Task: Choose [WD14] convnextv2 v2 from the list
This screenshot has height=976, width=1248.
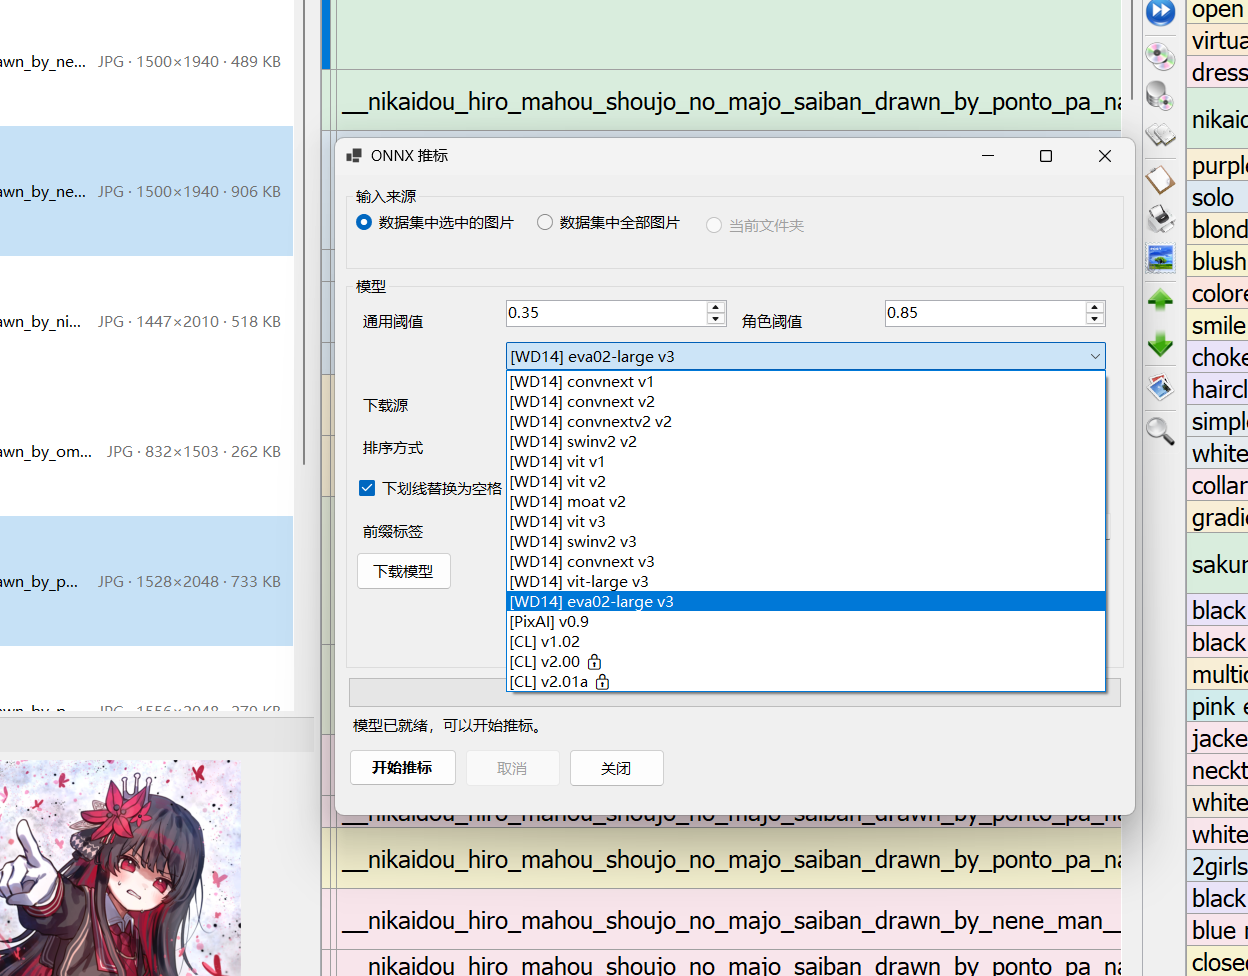Action: 806,422
